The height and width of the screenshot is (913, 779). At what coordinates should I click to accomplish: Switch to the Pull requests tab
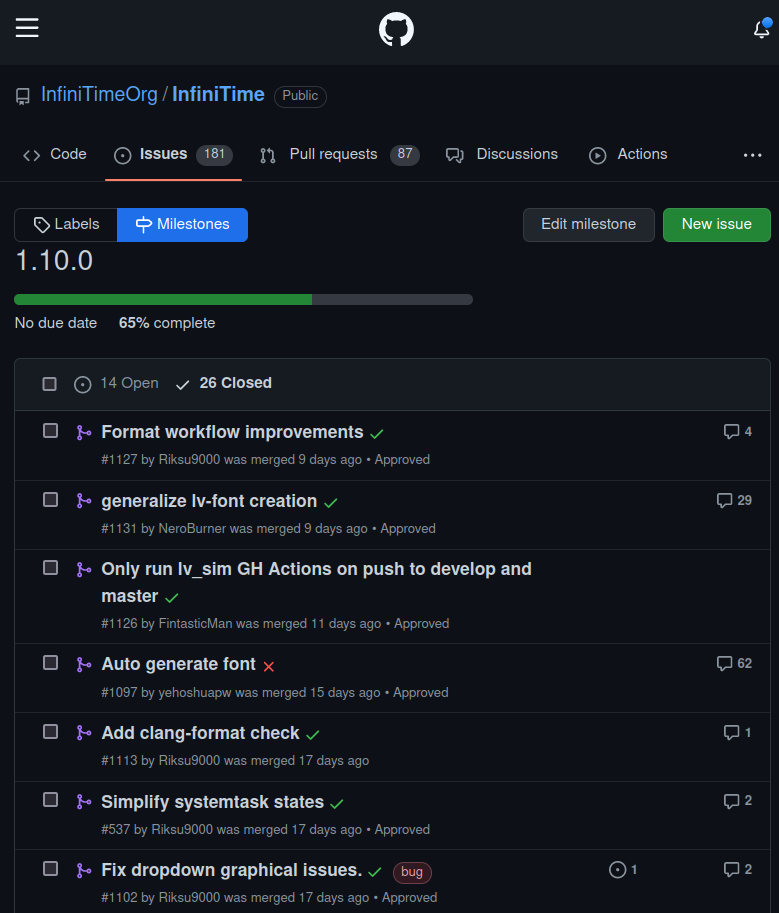click(x=338, y=155)
